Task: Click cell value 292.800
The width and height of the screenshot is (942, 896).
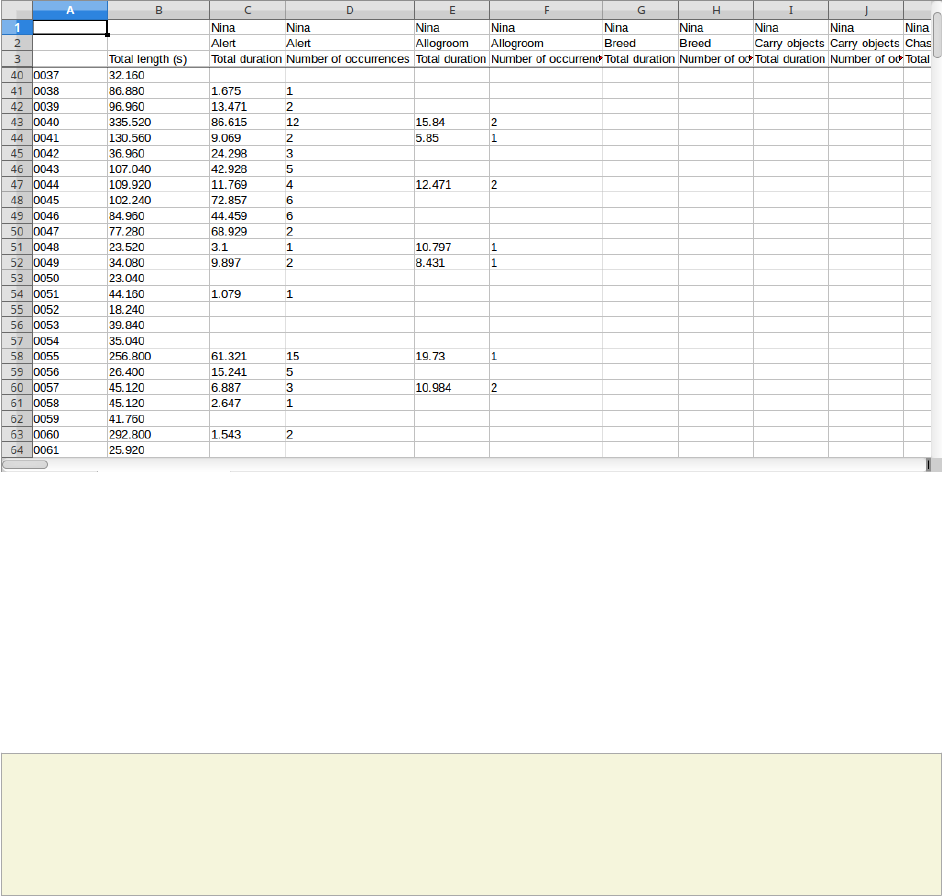Action: (159, 434)
